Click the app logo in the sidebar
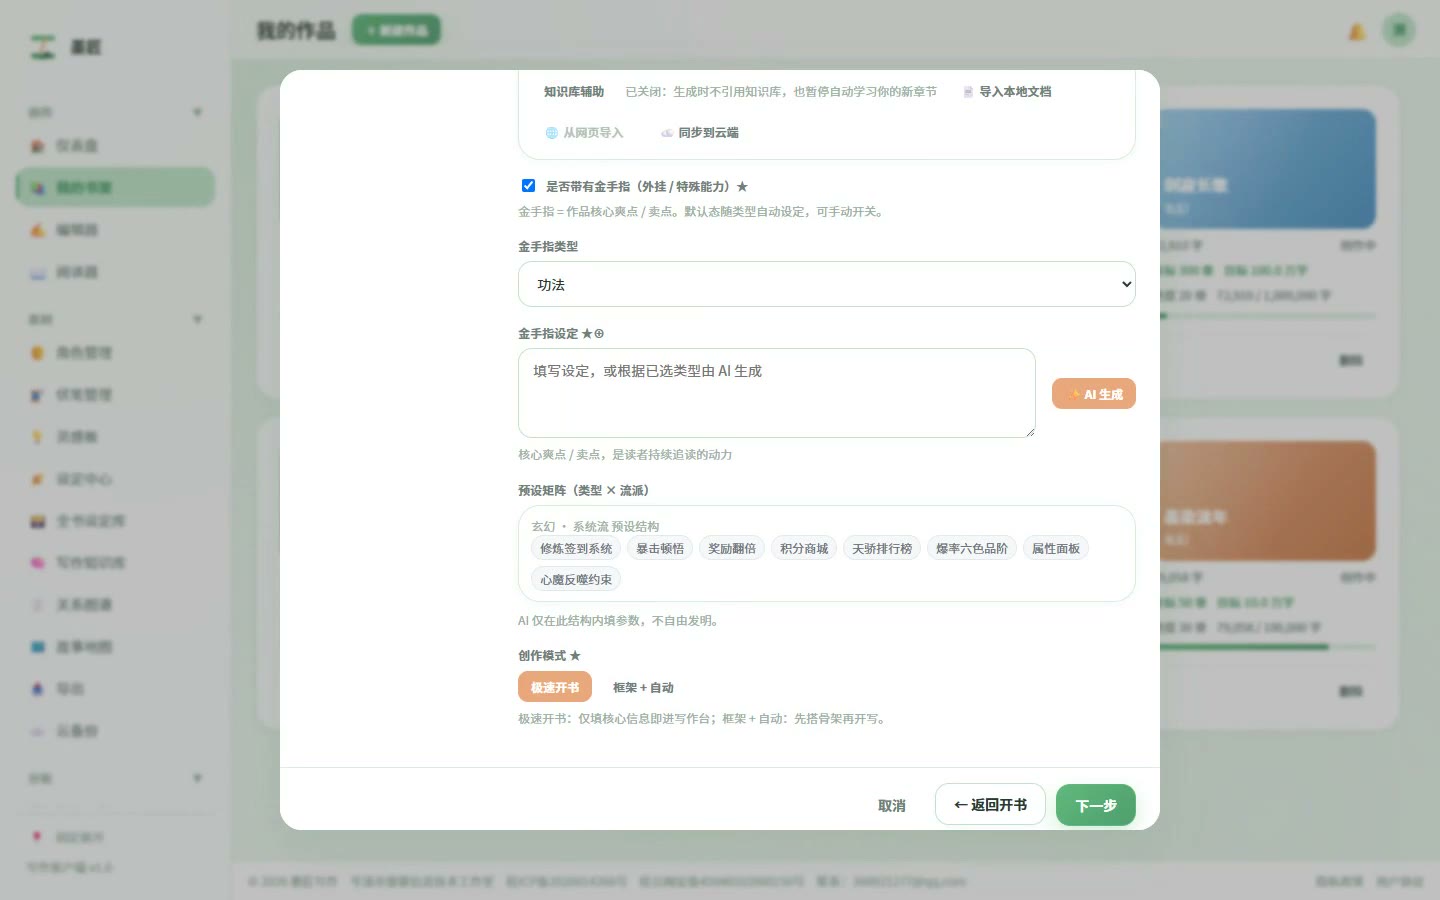This screenshot has width=1440, height=900. point(43,47)
